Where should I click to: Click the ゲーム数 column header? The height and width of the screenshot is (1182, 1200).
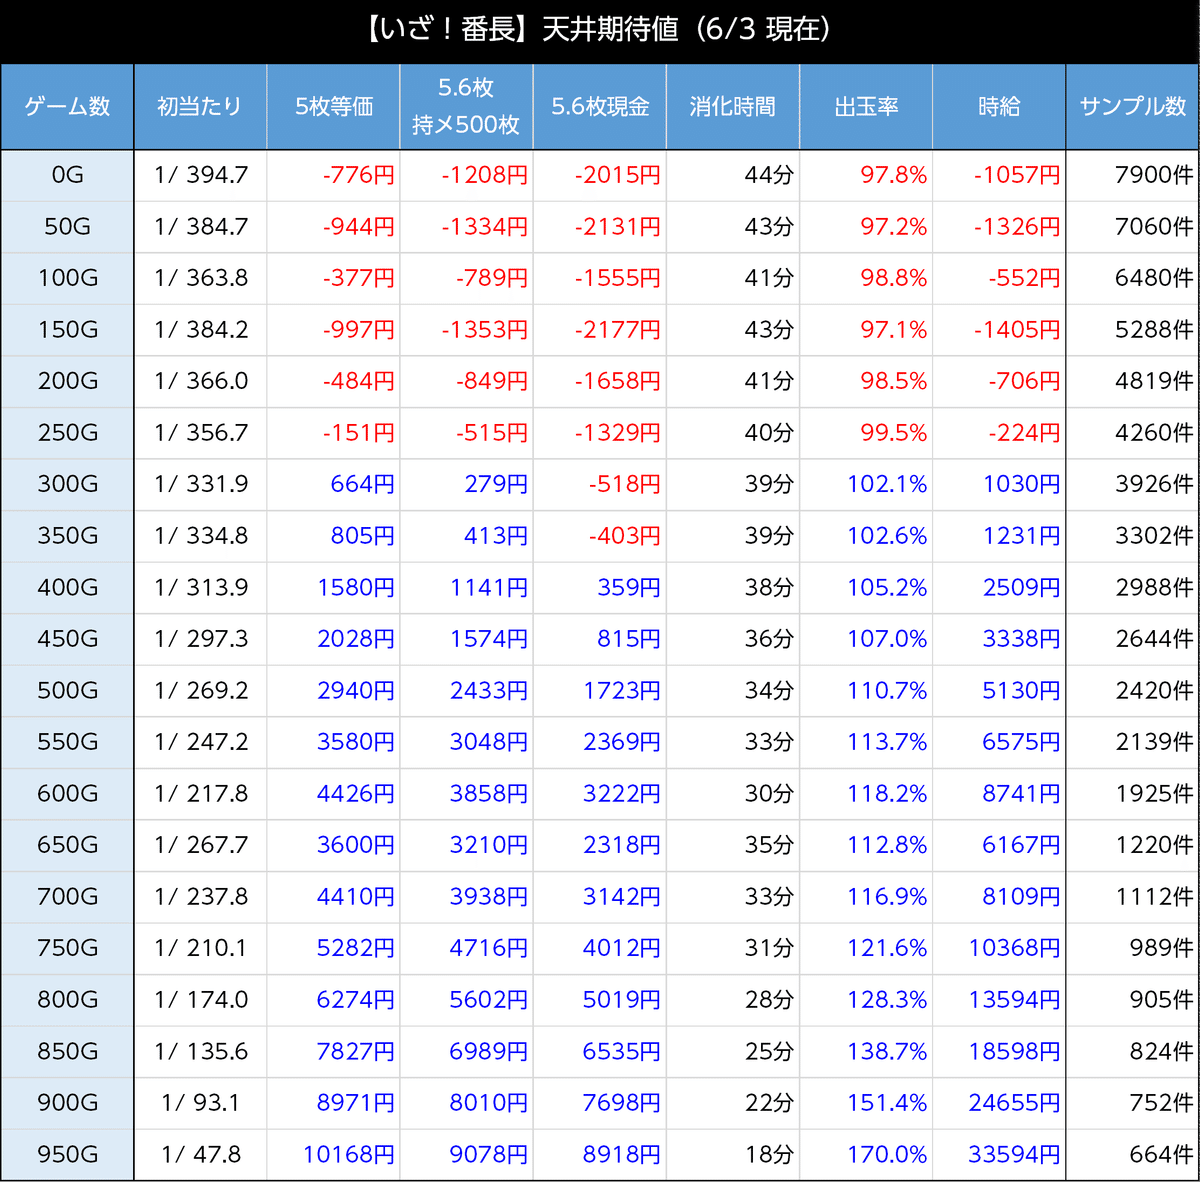click(x=67, y=107)
